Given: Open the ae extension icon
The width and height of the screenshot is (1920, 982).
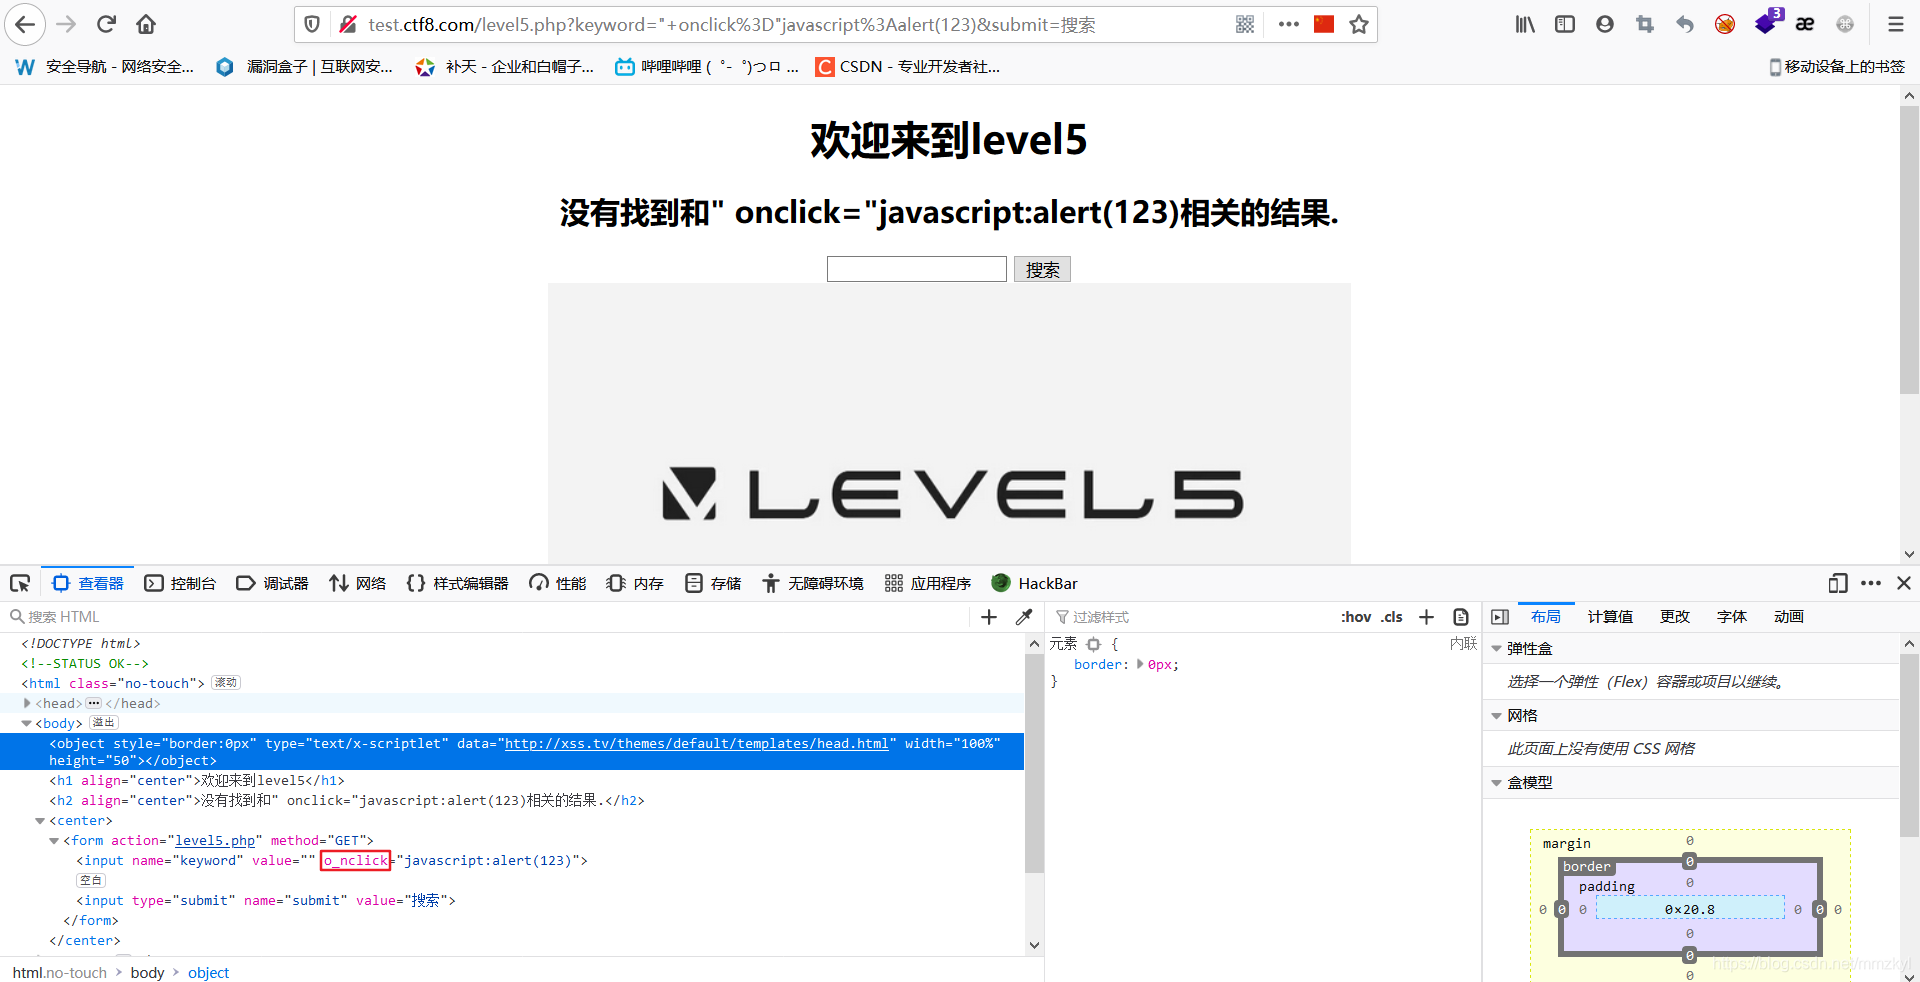Looking at the screenshot, I should pyautogui.click(x=1805, y=24).
